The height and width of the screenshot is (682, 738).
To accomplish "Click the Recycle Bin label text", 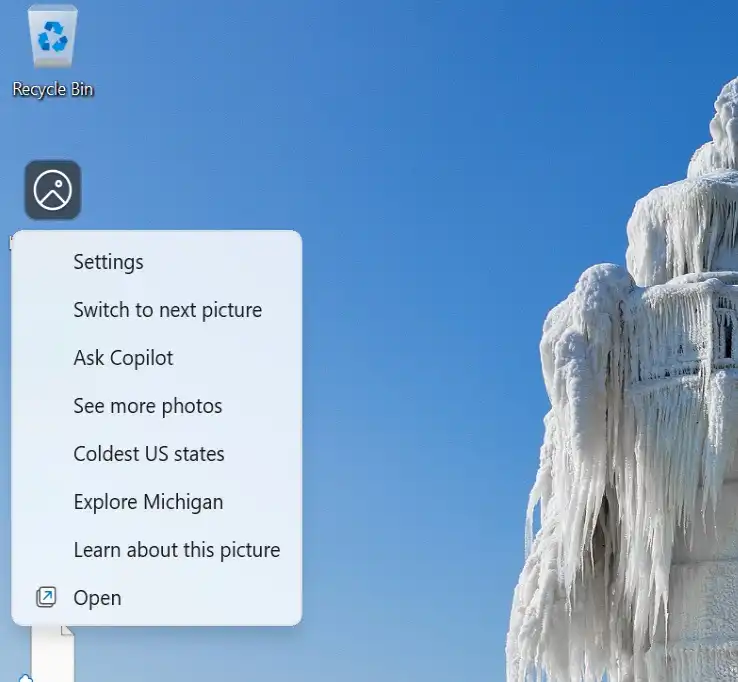I will pos(53,89).
